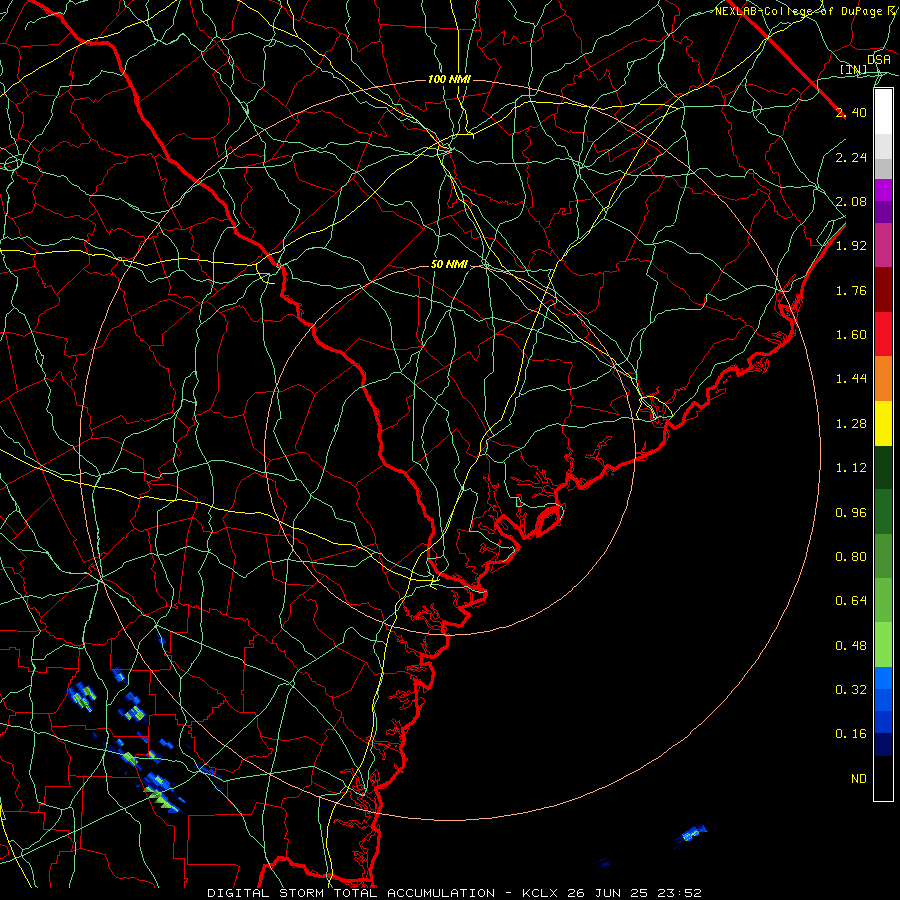Click the 50 NMI range ring label

pyautogui.click(x=449, y=265)
